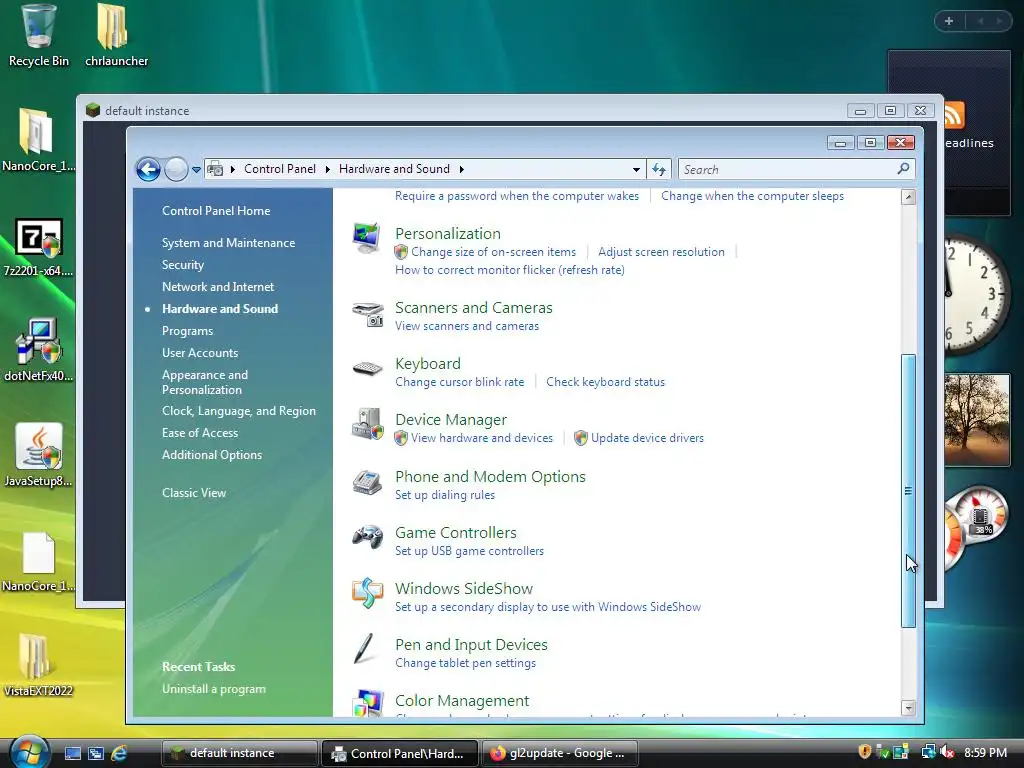Launch Internet Explorer from quick launch
The width and height of the screenshot is (1024, 768).
click(x=119, y=754)
